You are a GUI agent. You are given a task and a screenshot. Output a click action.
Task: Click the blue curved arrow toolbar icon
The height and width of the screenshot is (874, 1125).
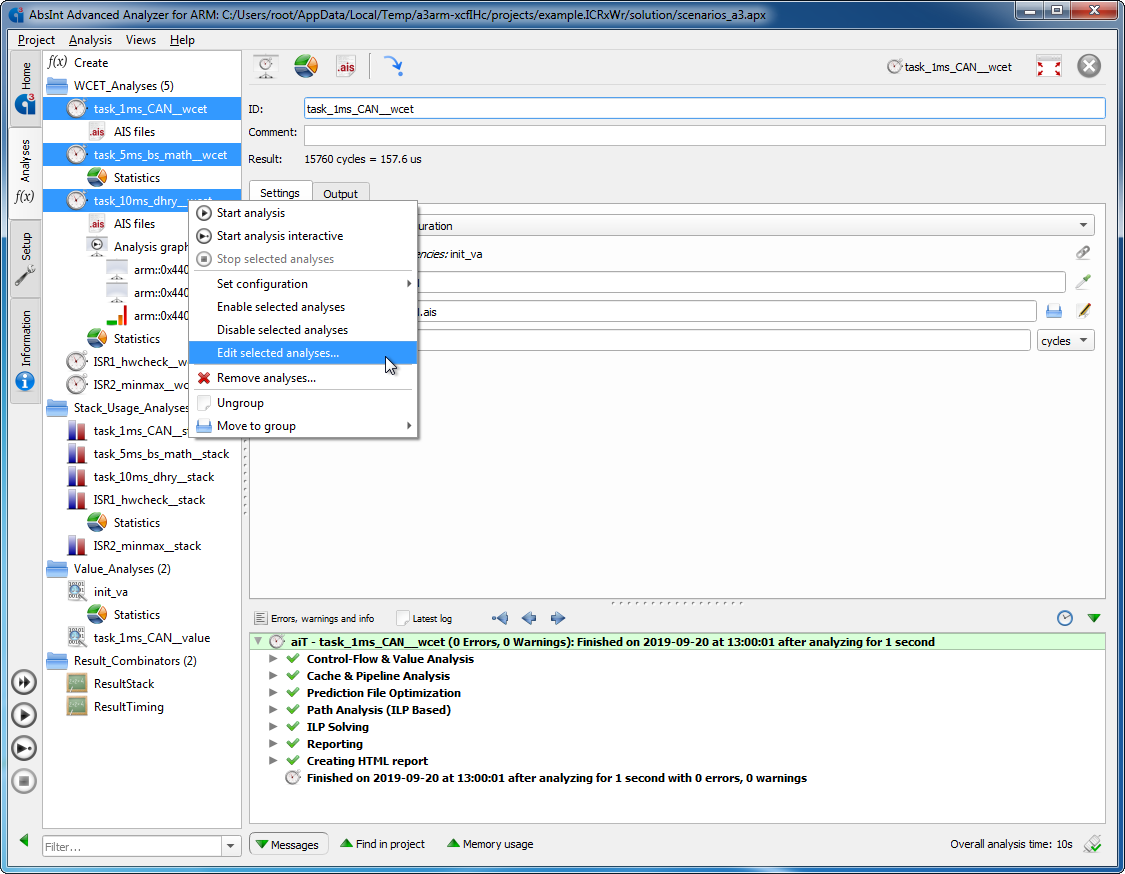tap(393, 67)
